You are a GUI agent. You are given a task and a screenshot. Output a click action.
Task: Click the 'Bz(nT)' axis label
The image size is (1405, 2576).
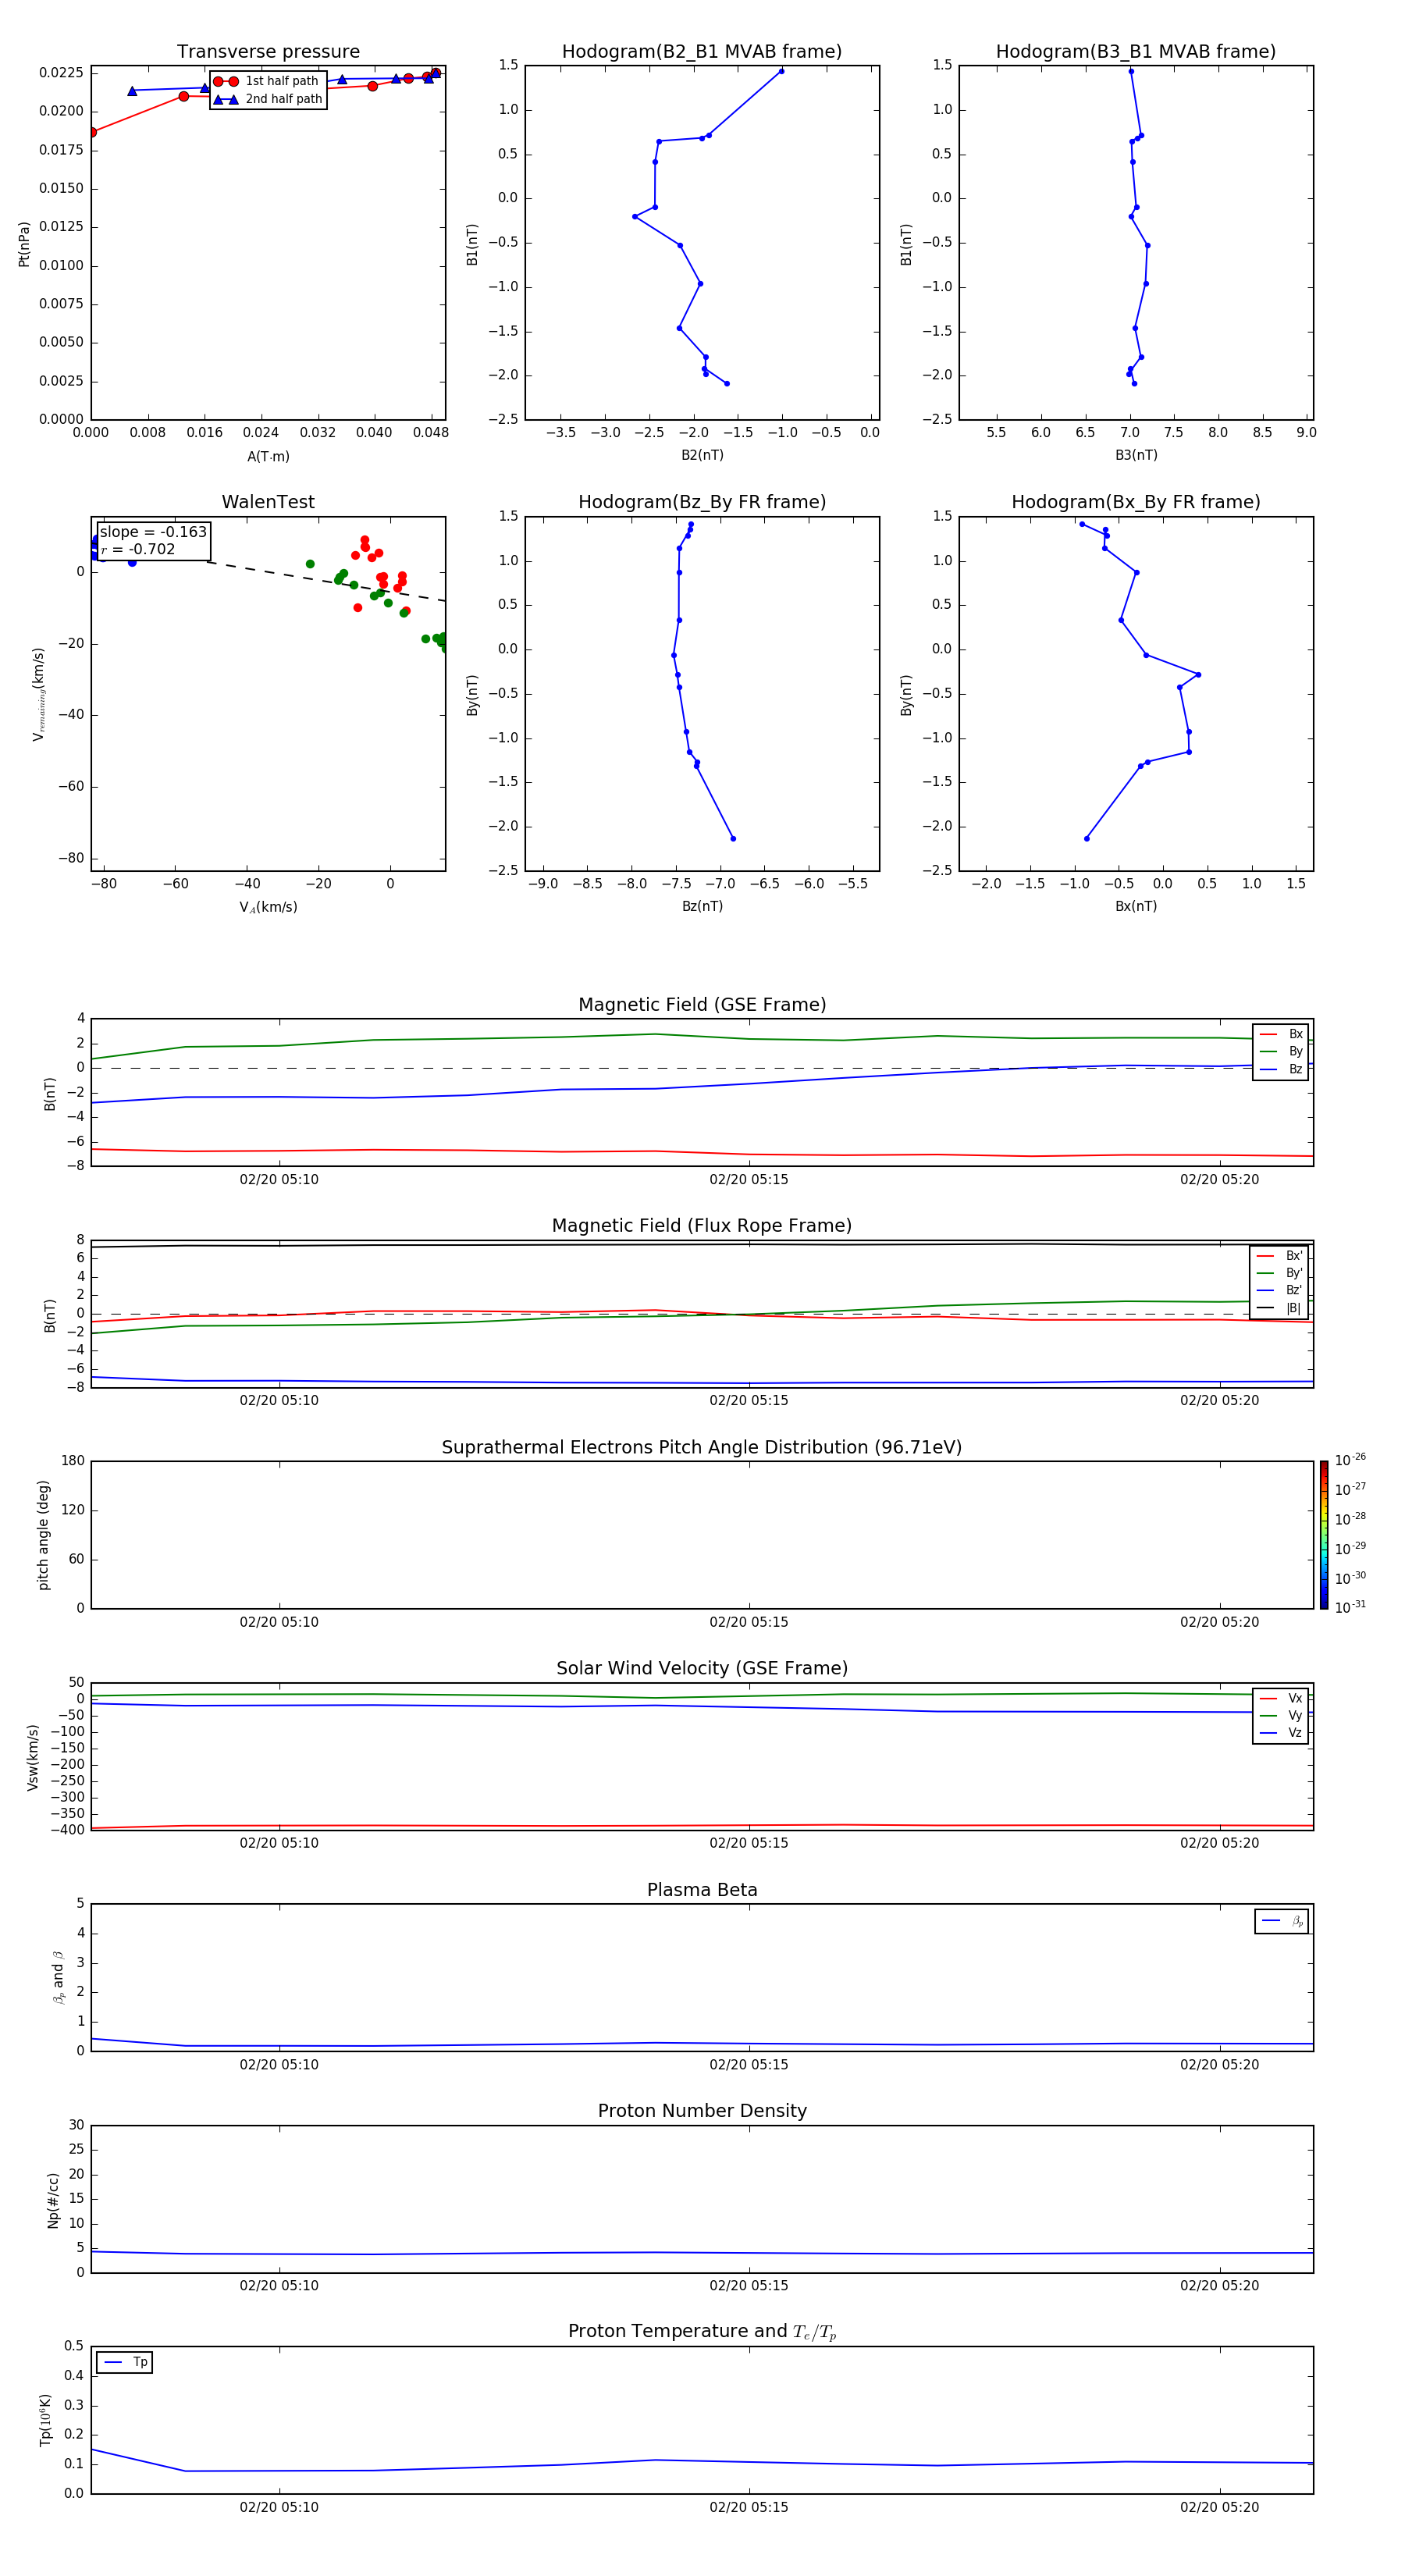(x=702, y=906)
